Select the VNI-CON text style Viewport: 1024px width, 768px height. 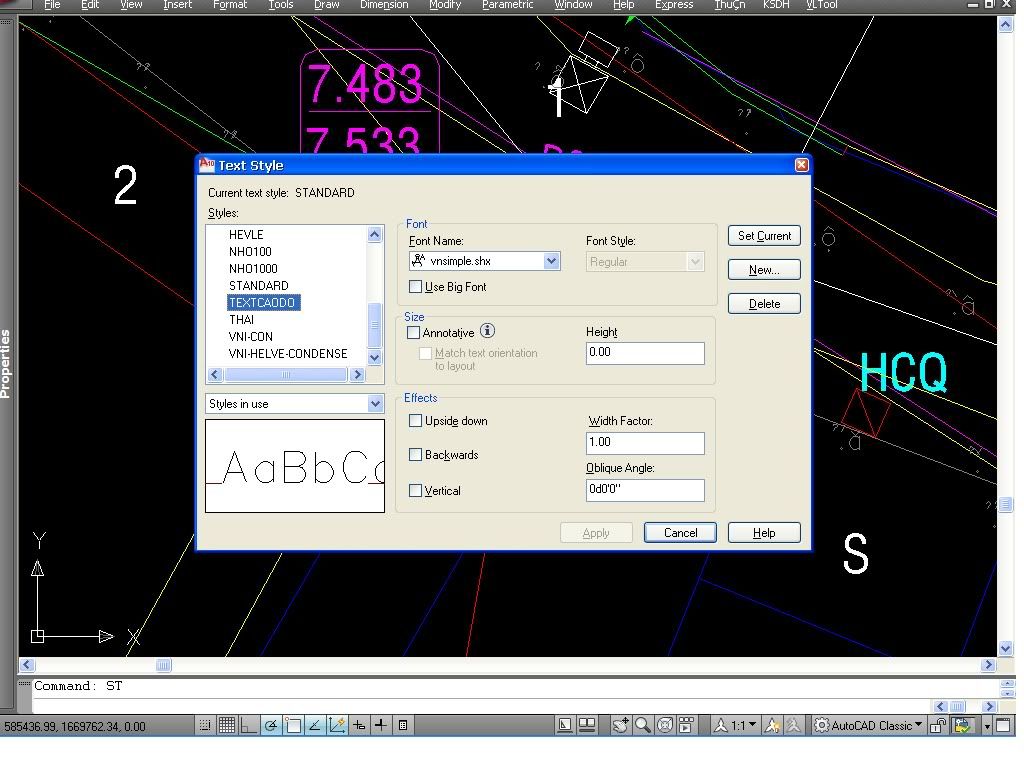click(251, 336)
